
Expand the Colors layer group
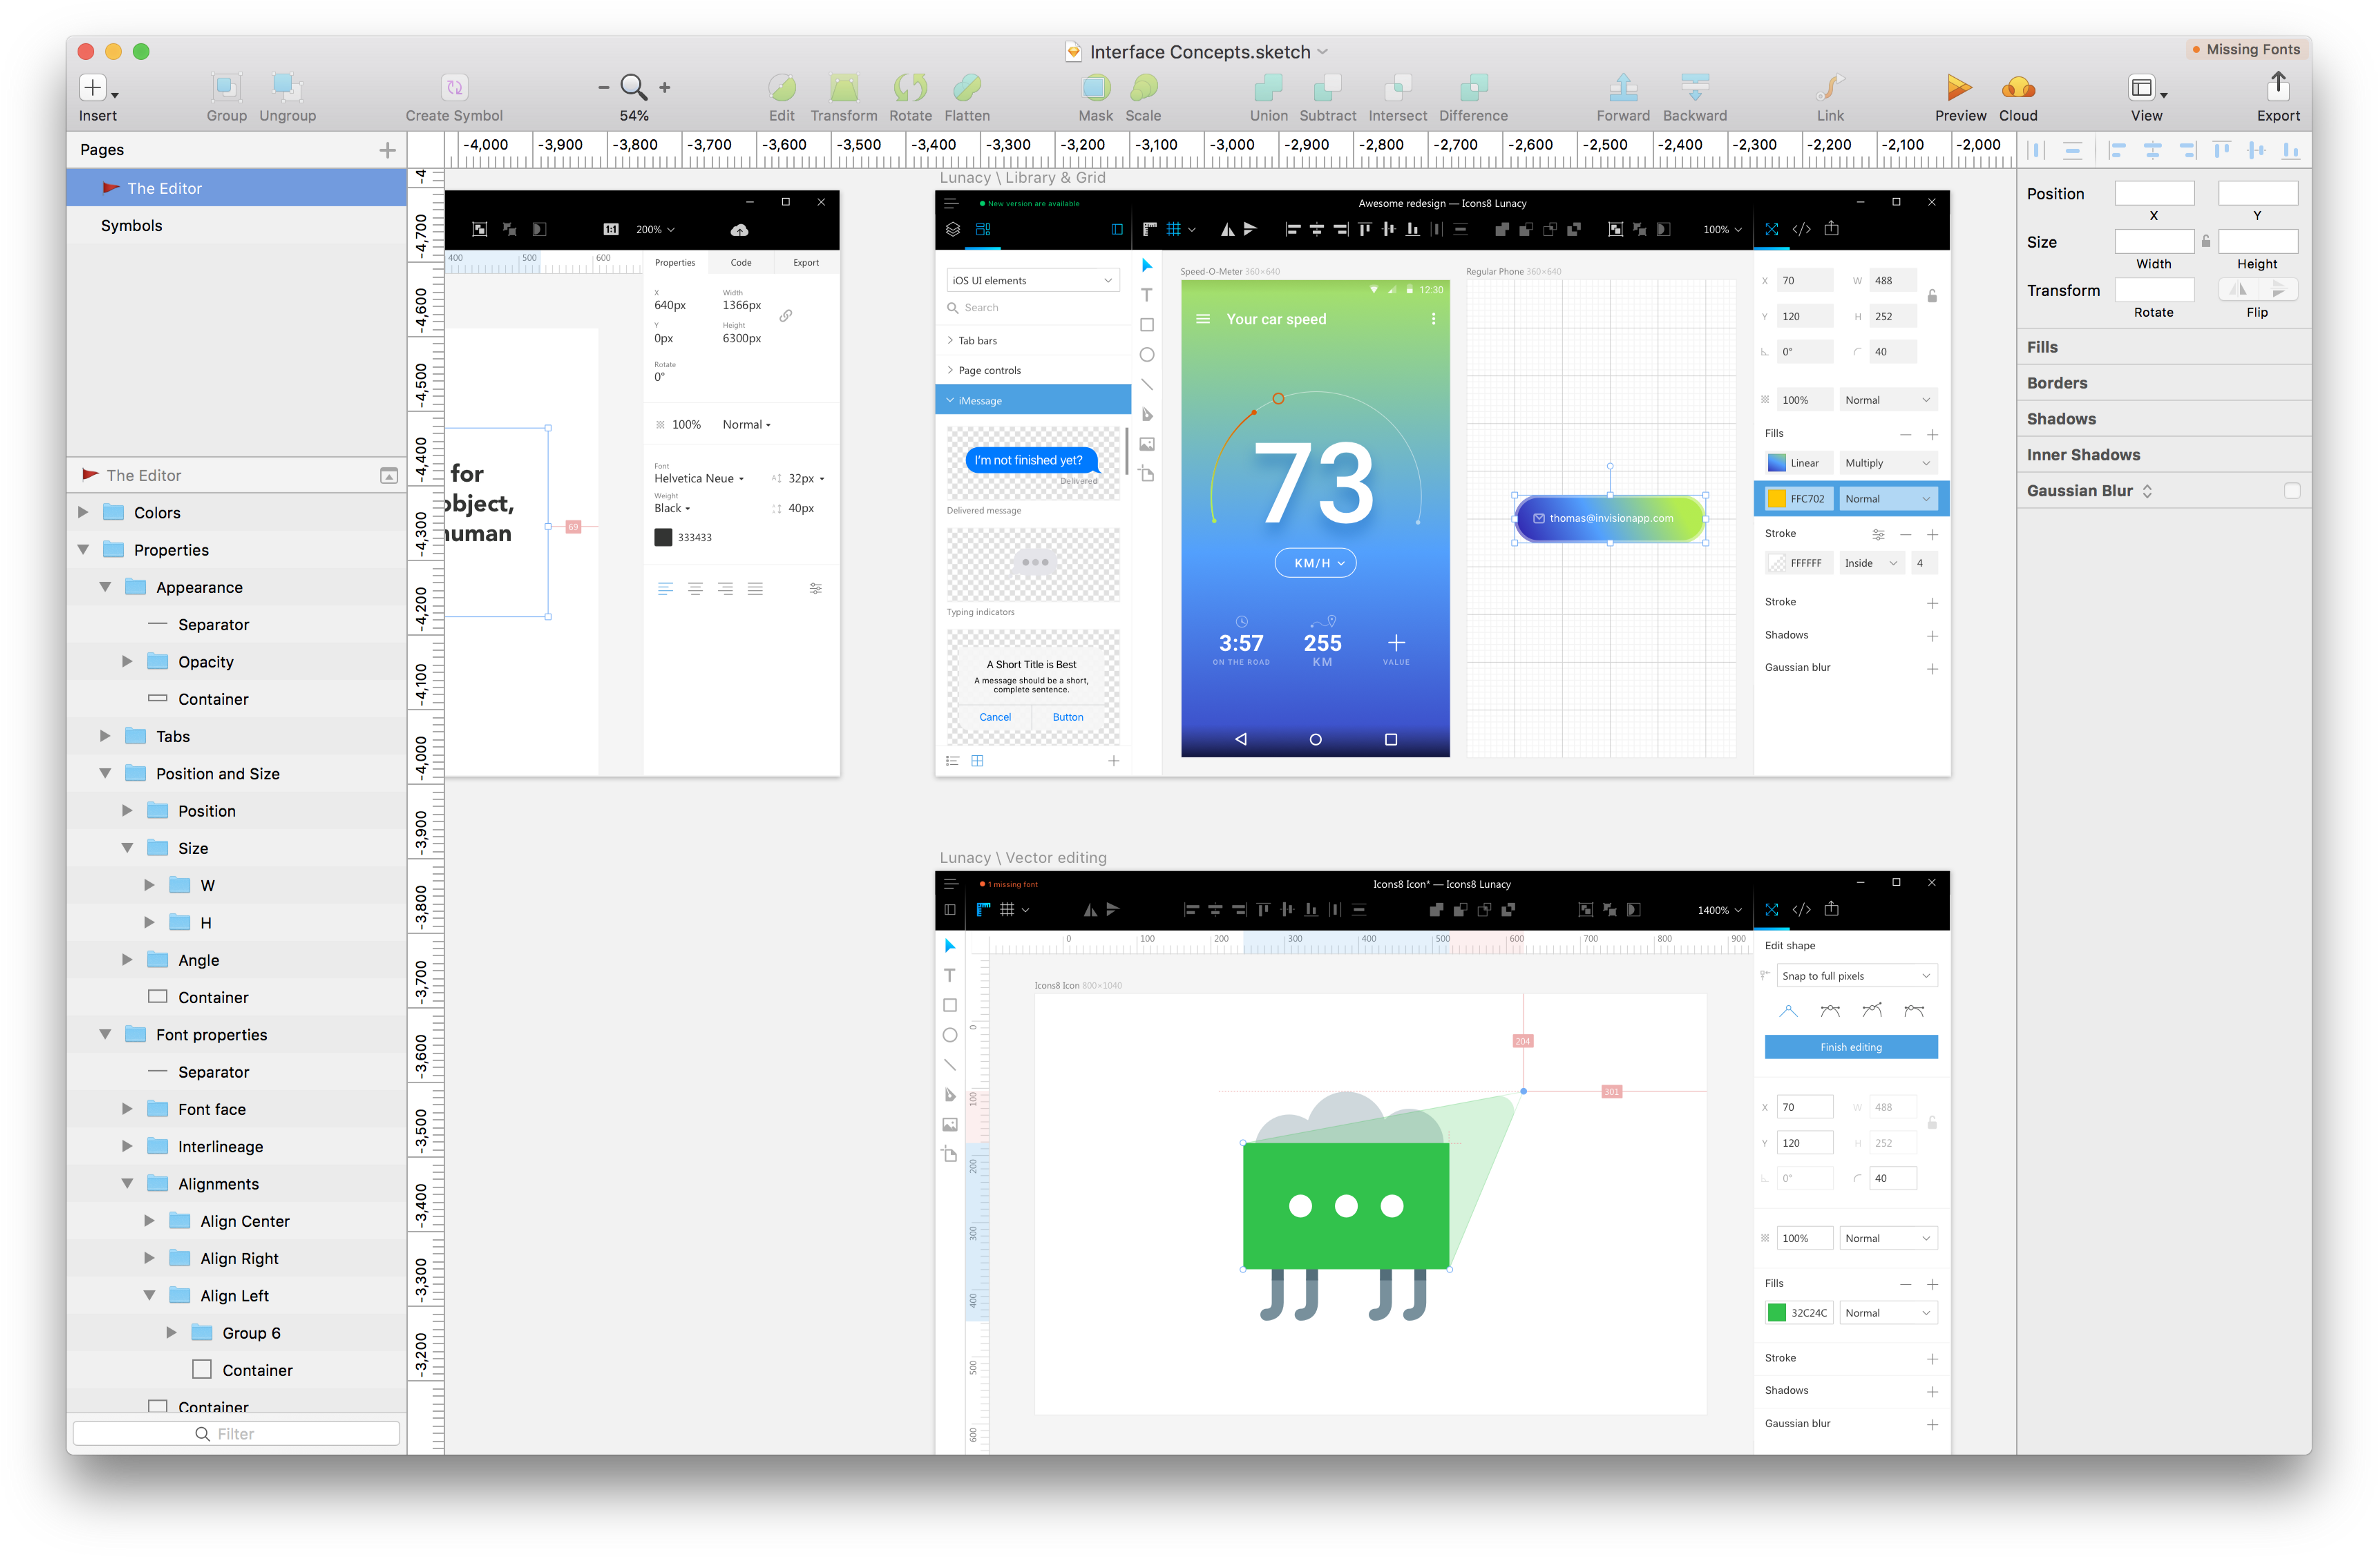[x=84, y=513]
